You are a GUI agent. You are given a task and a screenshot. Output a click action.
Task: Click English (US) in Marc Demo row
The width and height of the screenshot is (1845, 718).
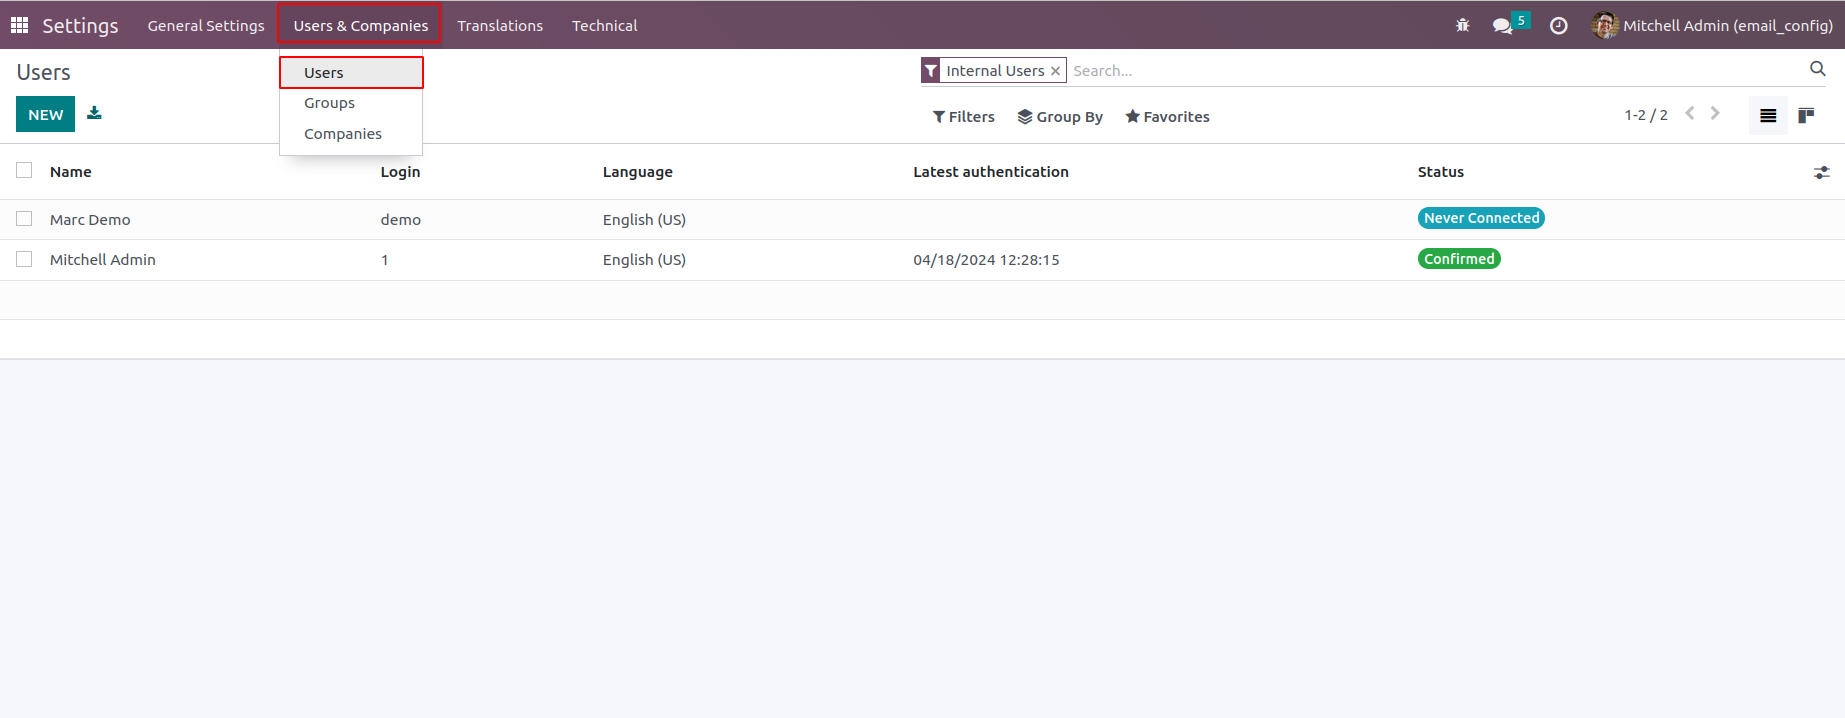644,220
